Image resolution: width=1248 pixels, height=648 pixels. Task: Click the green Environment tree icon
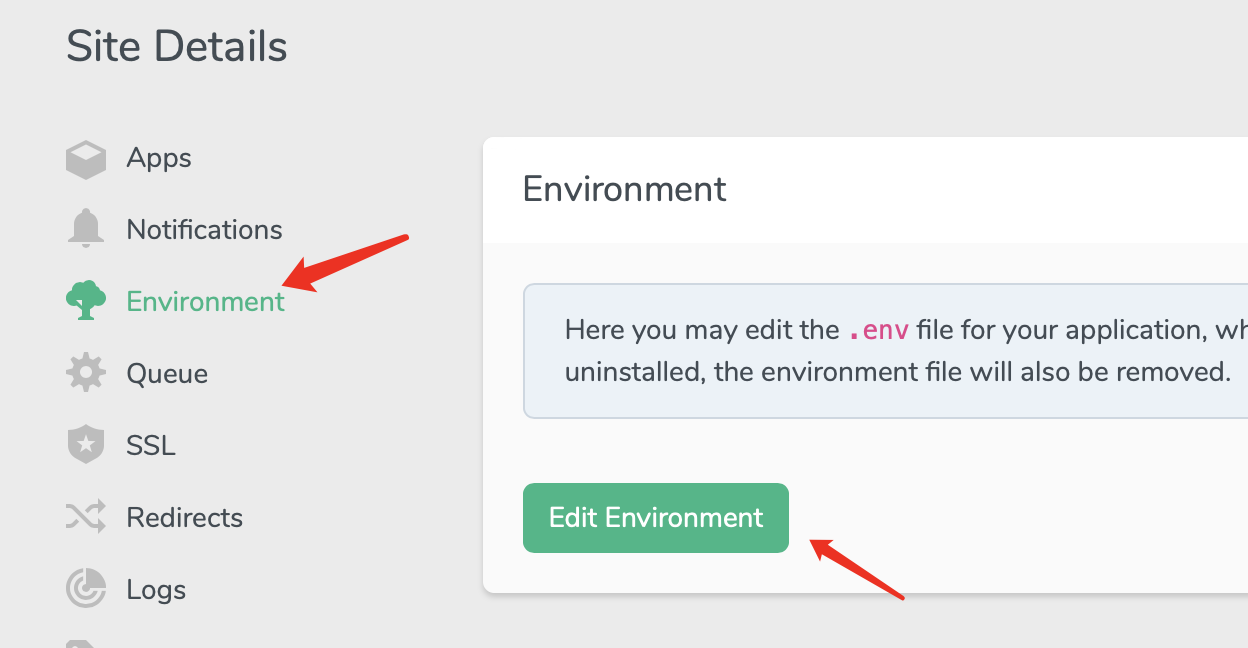click(x=86, y=300)
